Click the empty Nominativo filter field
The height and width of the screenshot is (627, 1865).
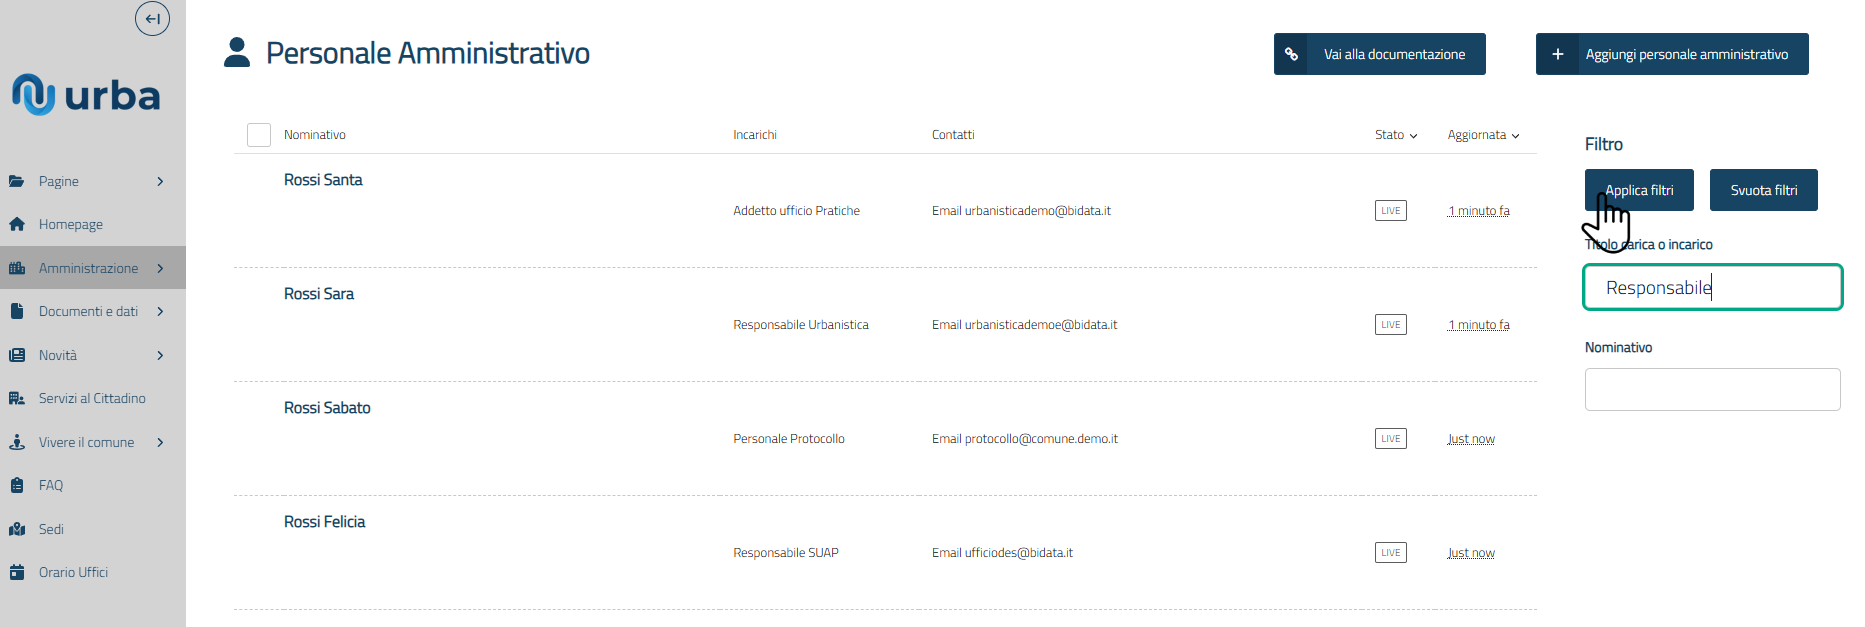click(1712, 389)
